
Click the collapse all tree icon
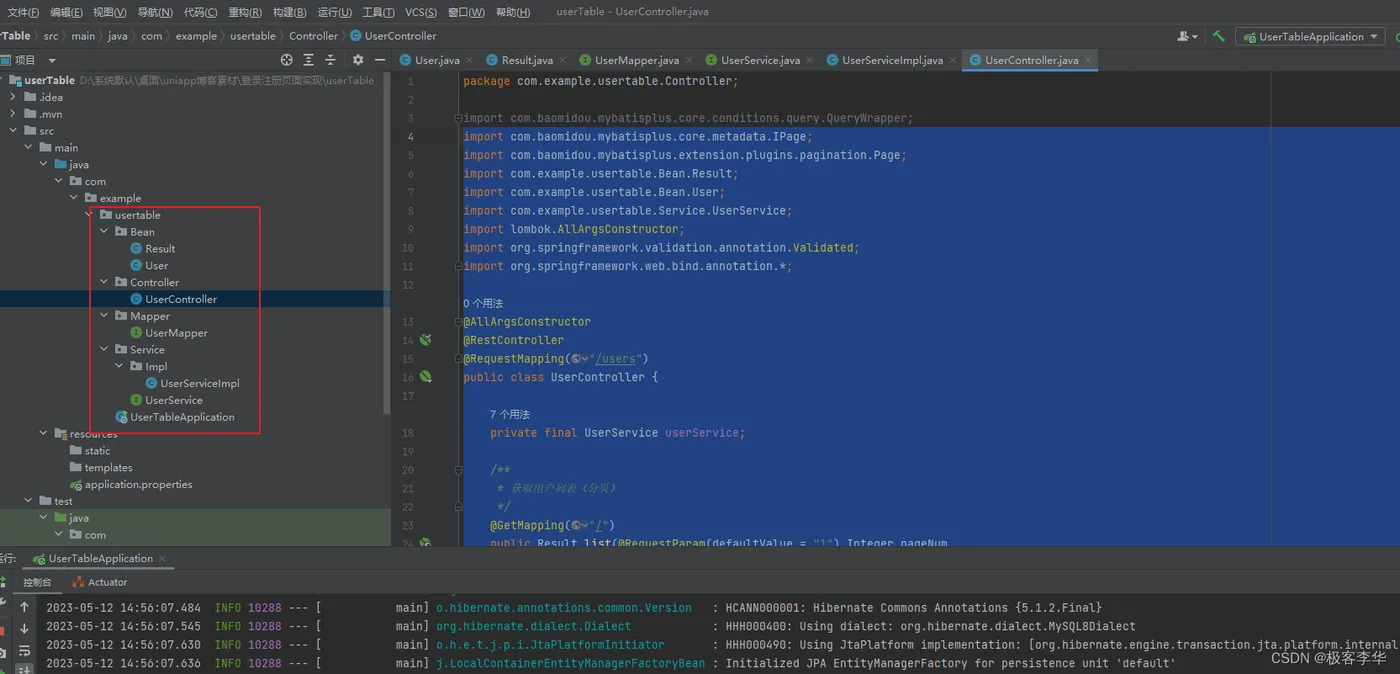pos(330,60)
